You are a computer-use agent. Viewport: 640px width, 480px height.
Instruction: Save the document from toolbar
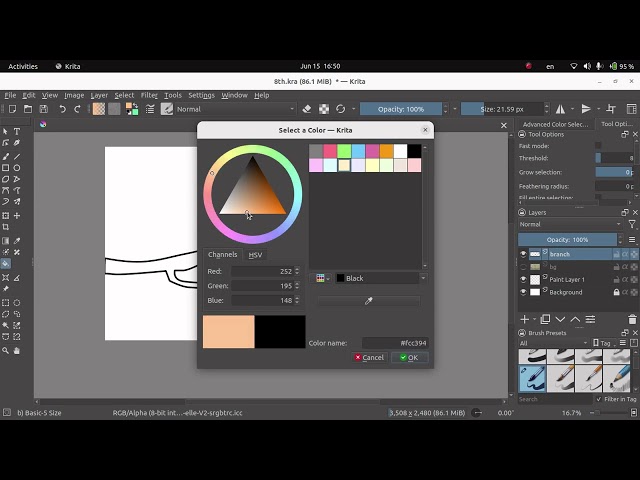(43, 109)
